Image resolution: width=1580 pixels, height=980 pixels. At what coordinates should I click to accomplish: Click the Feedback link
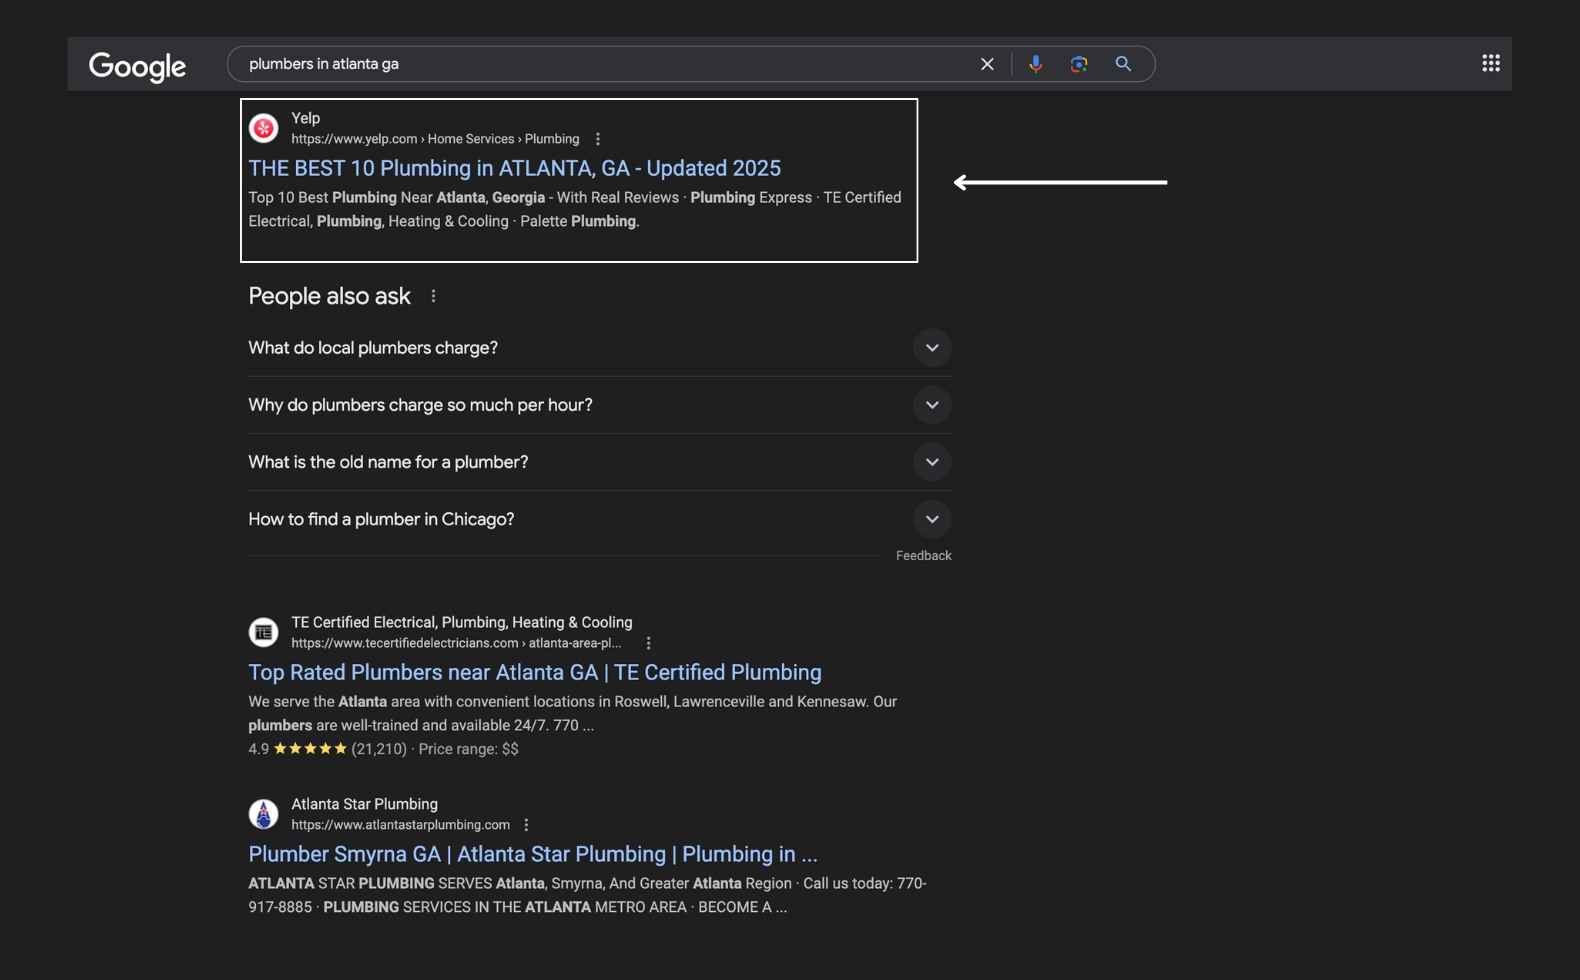click(924, 556)
